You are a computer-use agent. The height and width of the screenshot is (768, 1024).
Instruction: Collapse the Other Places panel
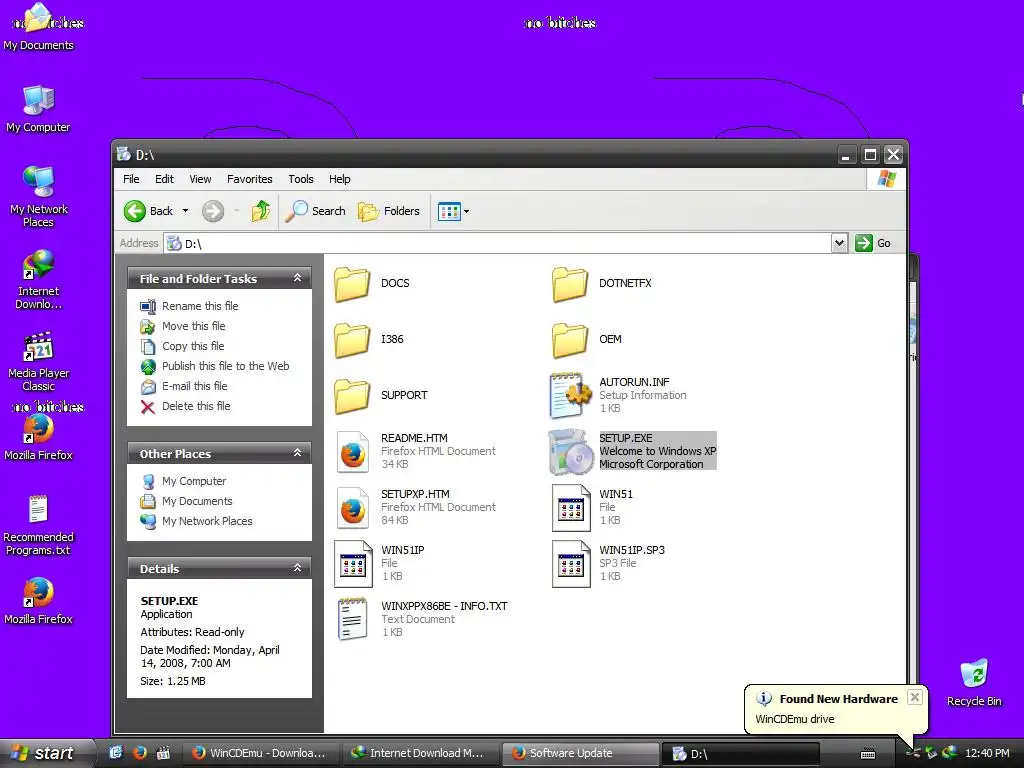(297, 453)
